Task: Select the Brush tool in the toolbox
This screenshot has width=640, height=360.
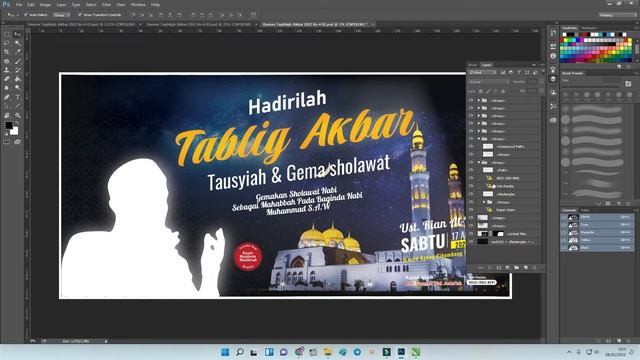Action: click(x=17, y=61)
